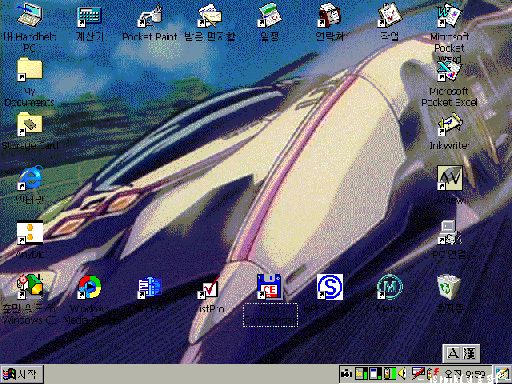Open the 연락처 contacts shortcut

[x=330, y=15]
